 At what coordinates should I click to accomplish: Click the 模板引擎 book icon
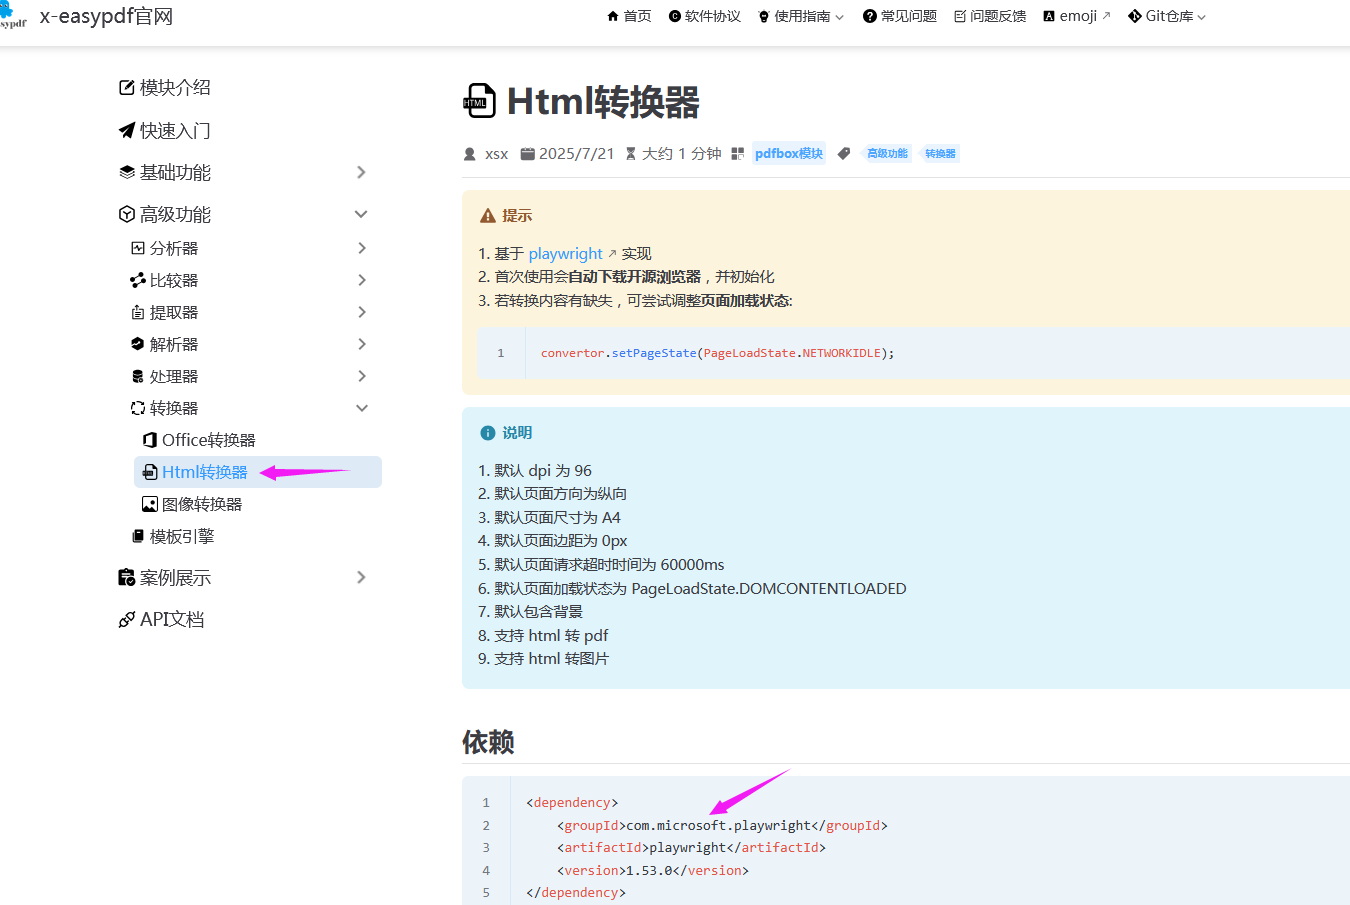coord(138,536)
